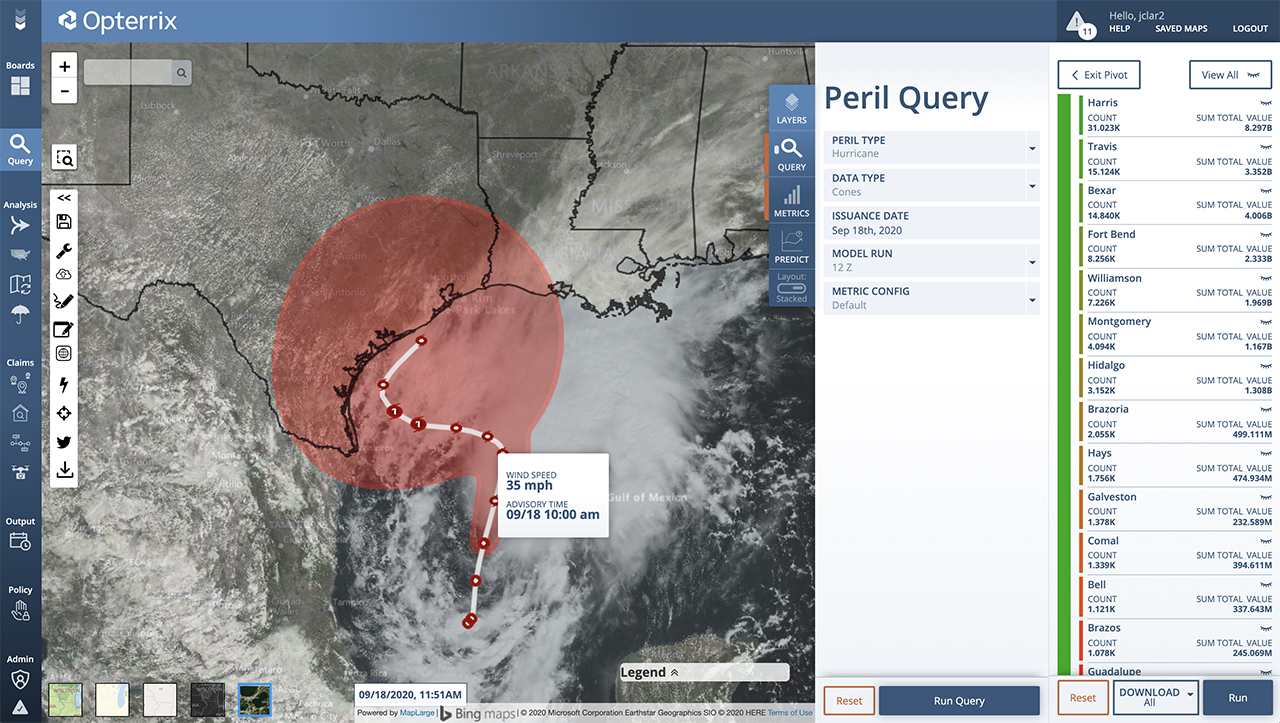
Task: Open Saved Maps in header
Action: point(1181,29)
